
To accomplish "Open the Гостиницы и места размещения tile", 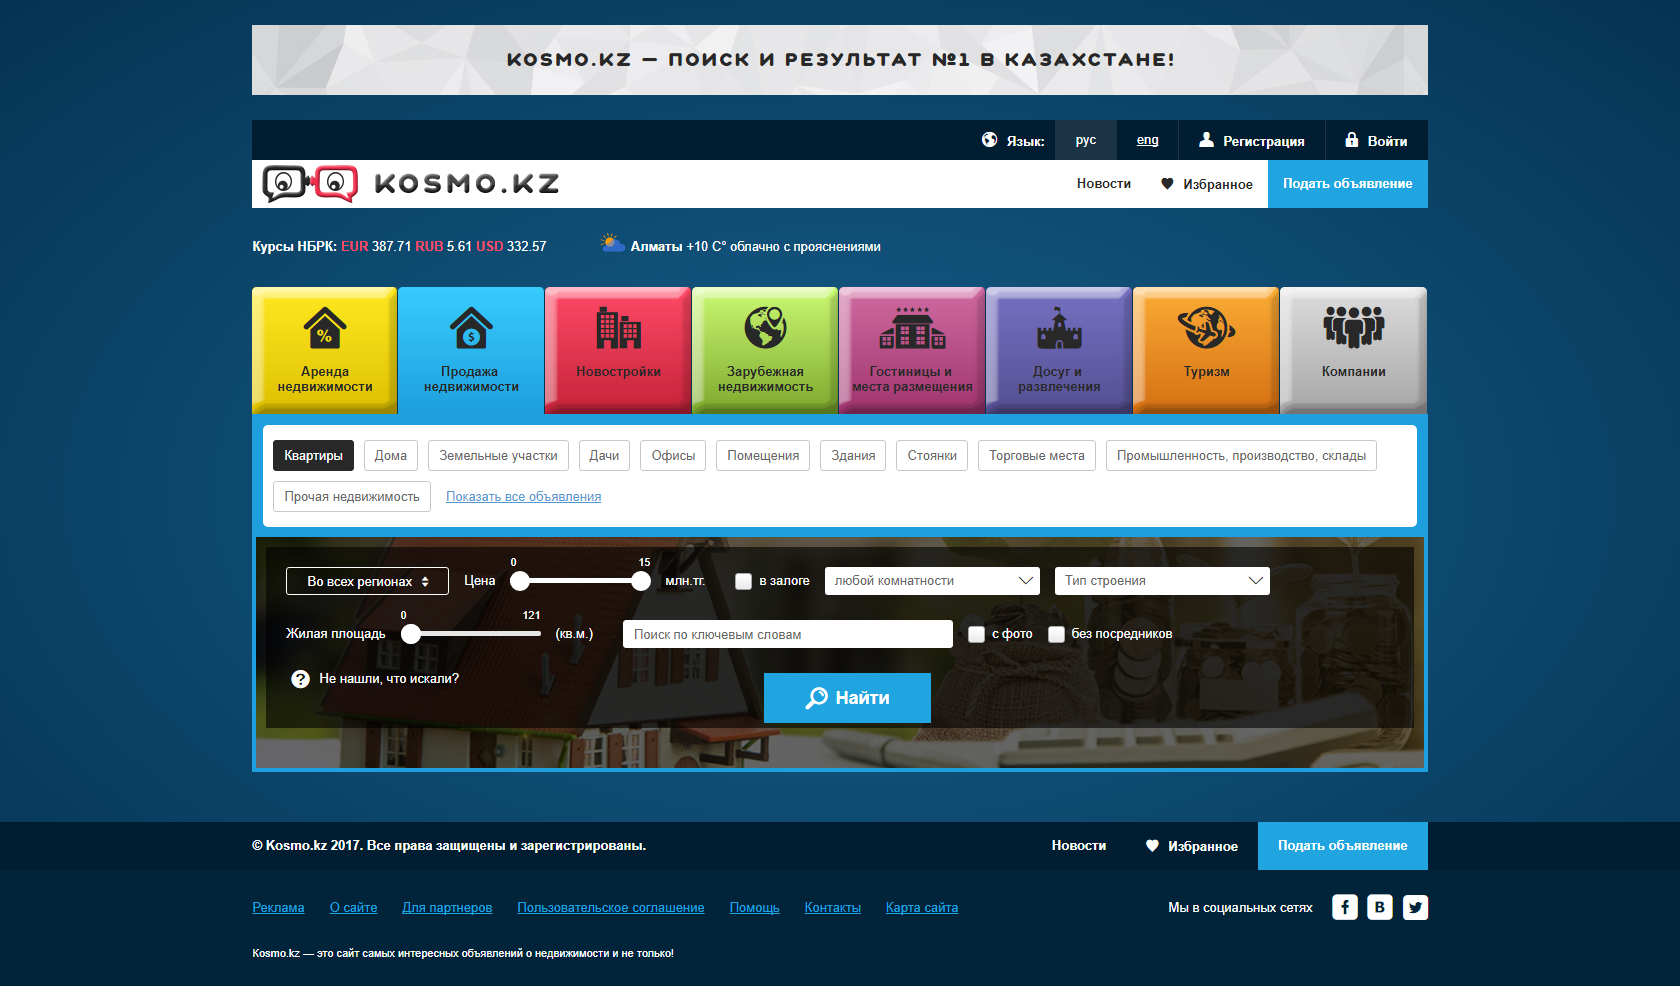I will coord(912,350).
